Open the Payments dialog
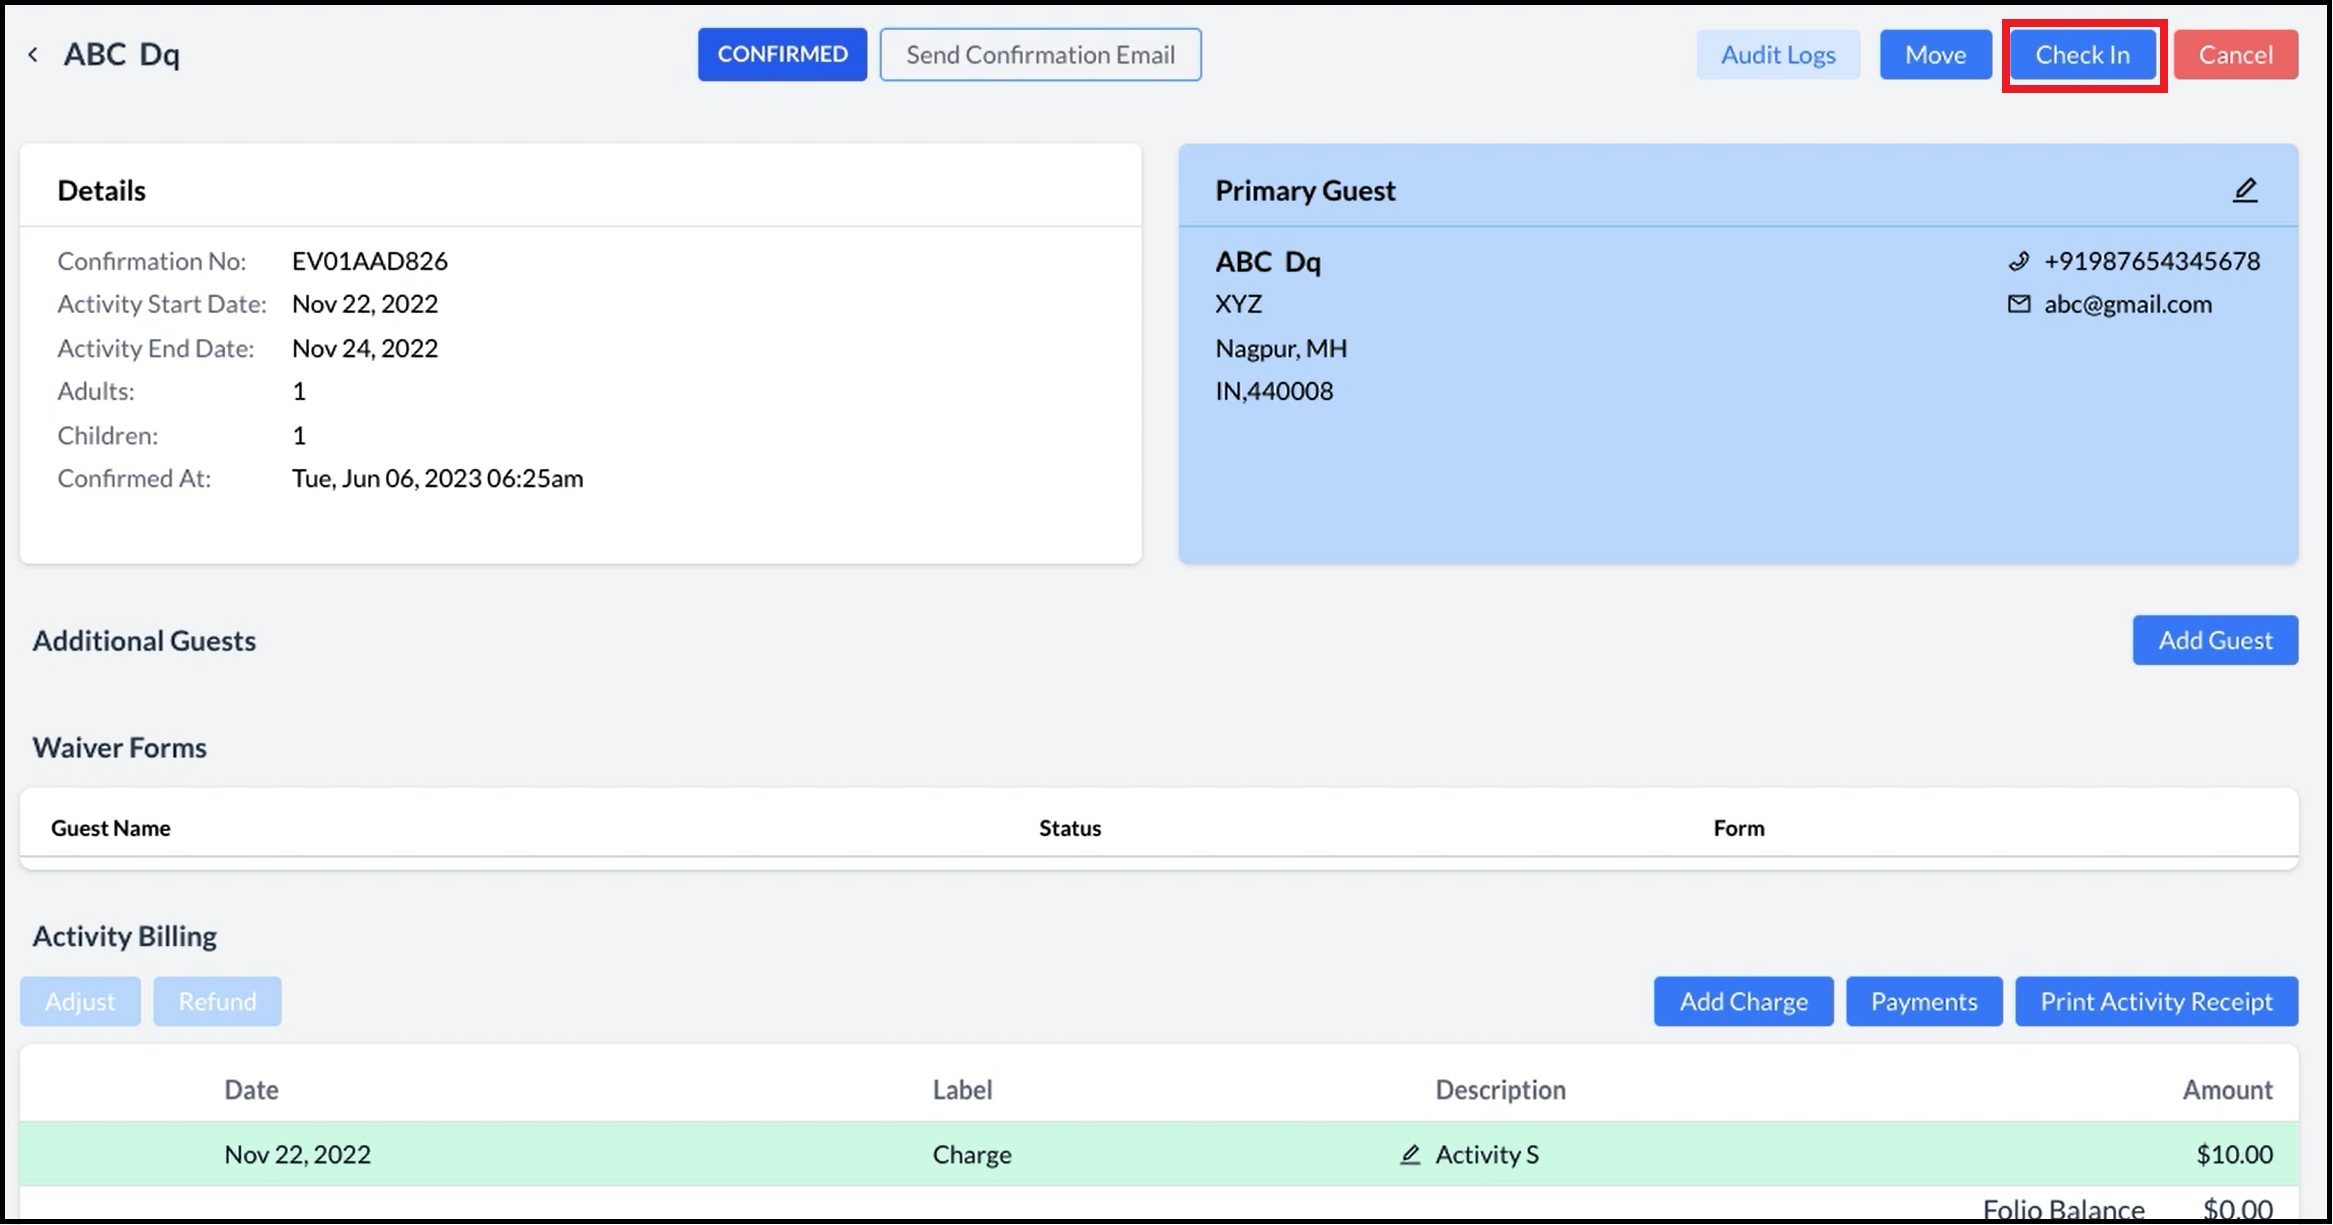This screenshot has width=2333, height=1225. coord(1923,1002)
